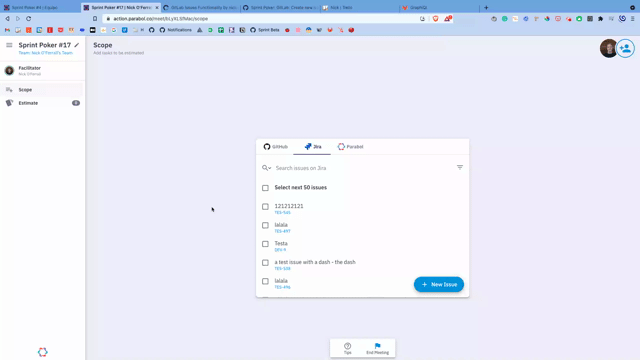
Task: Switch to Sprint Poker #4 browser tab
Action: [40, 7]
